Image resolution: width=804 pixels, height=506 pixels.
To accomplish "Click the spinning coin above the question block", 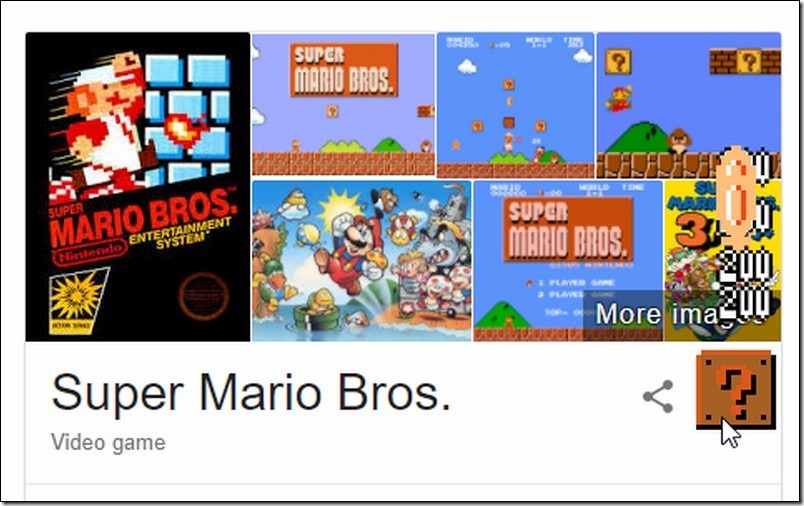I will pos(736,195).
